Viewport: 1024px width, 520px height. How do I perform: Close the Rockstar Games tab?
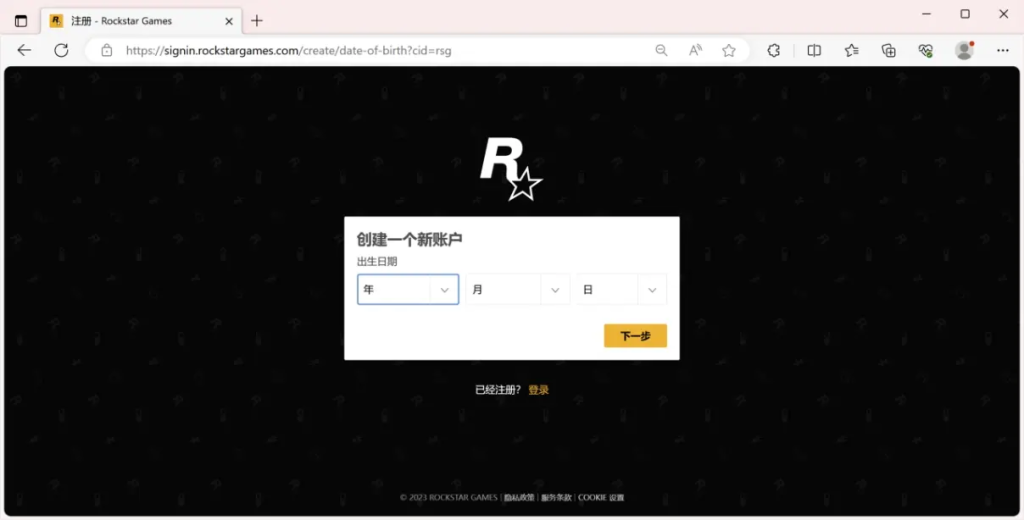(229, 21)
